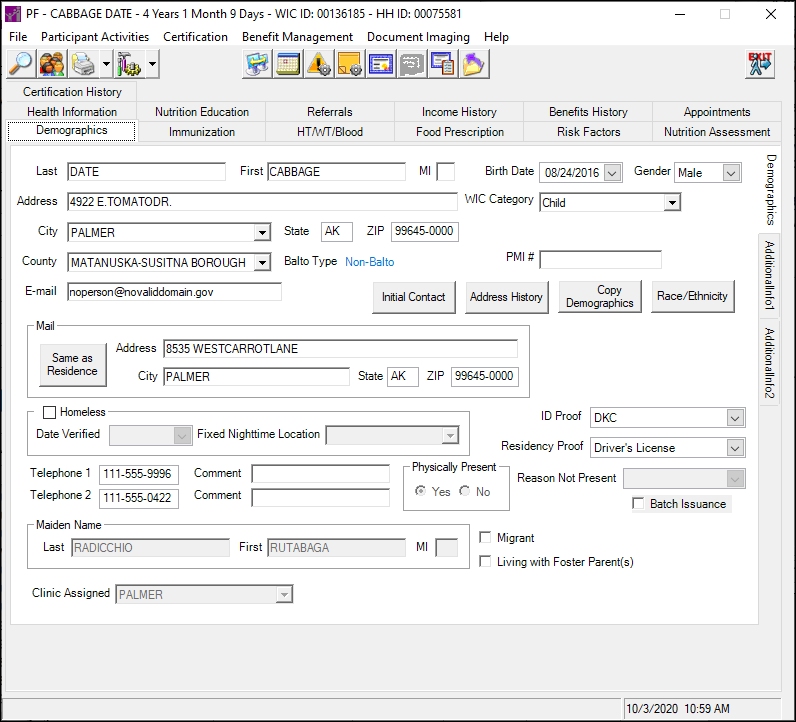Check the Migrant checkbox
This screenshot has width=796, height=722.
[485, 537]
